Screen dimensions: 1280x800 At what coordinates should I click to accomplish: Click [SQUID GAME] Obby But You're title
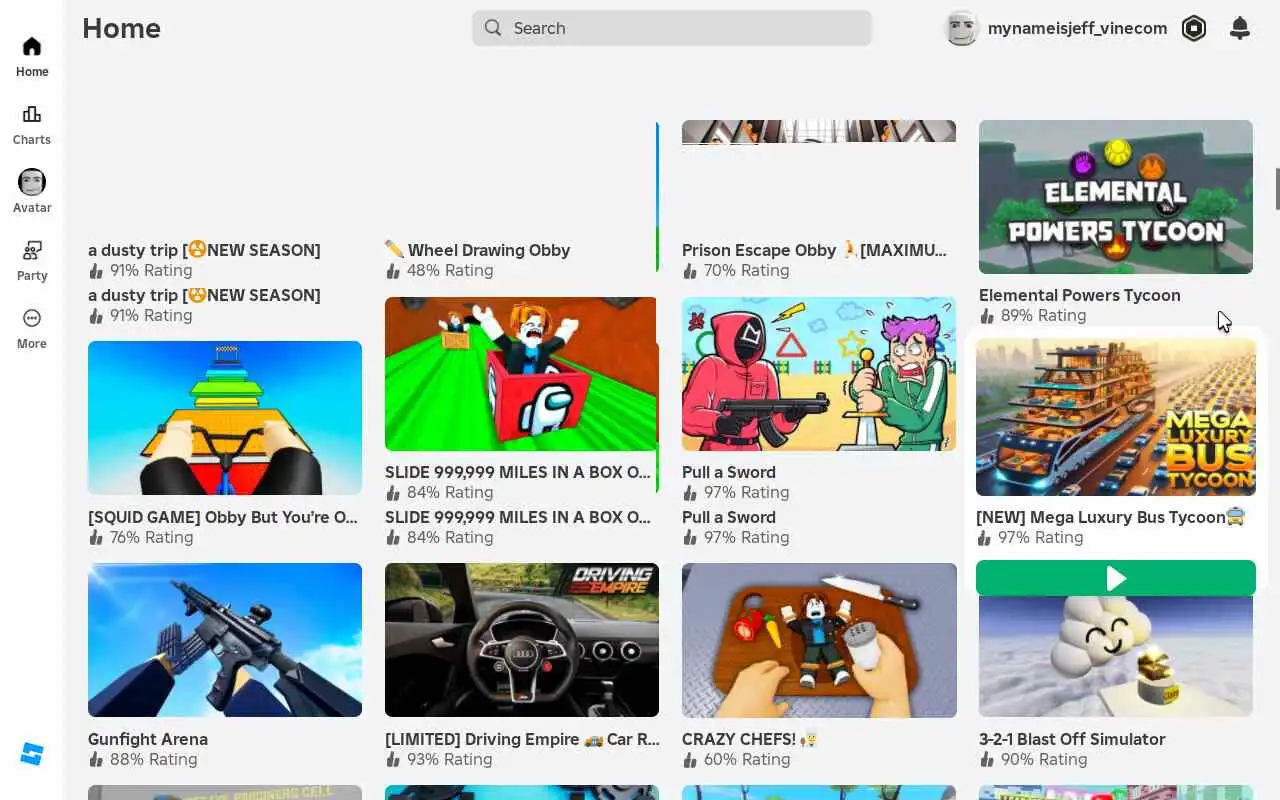223,517
